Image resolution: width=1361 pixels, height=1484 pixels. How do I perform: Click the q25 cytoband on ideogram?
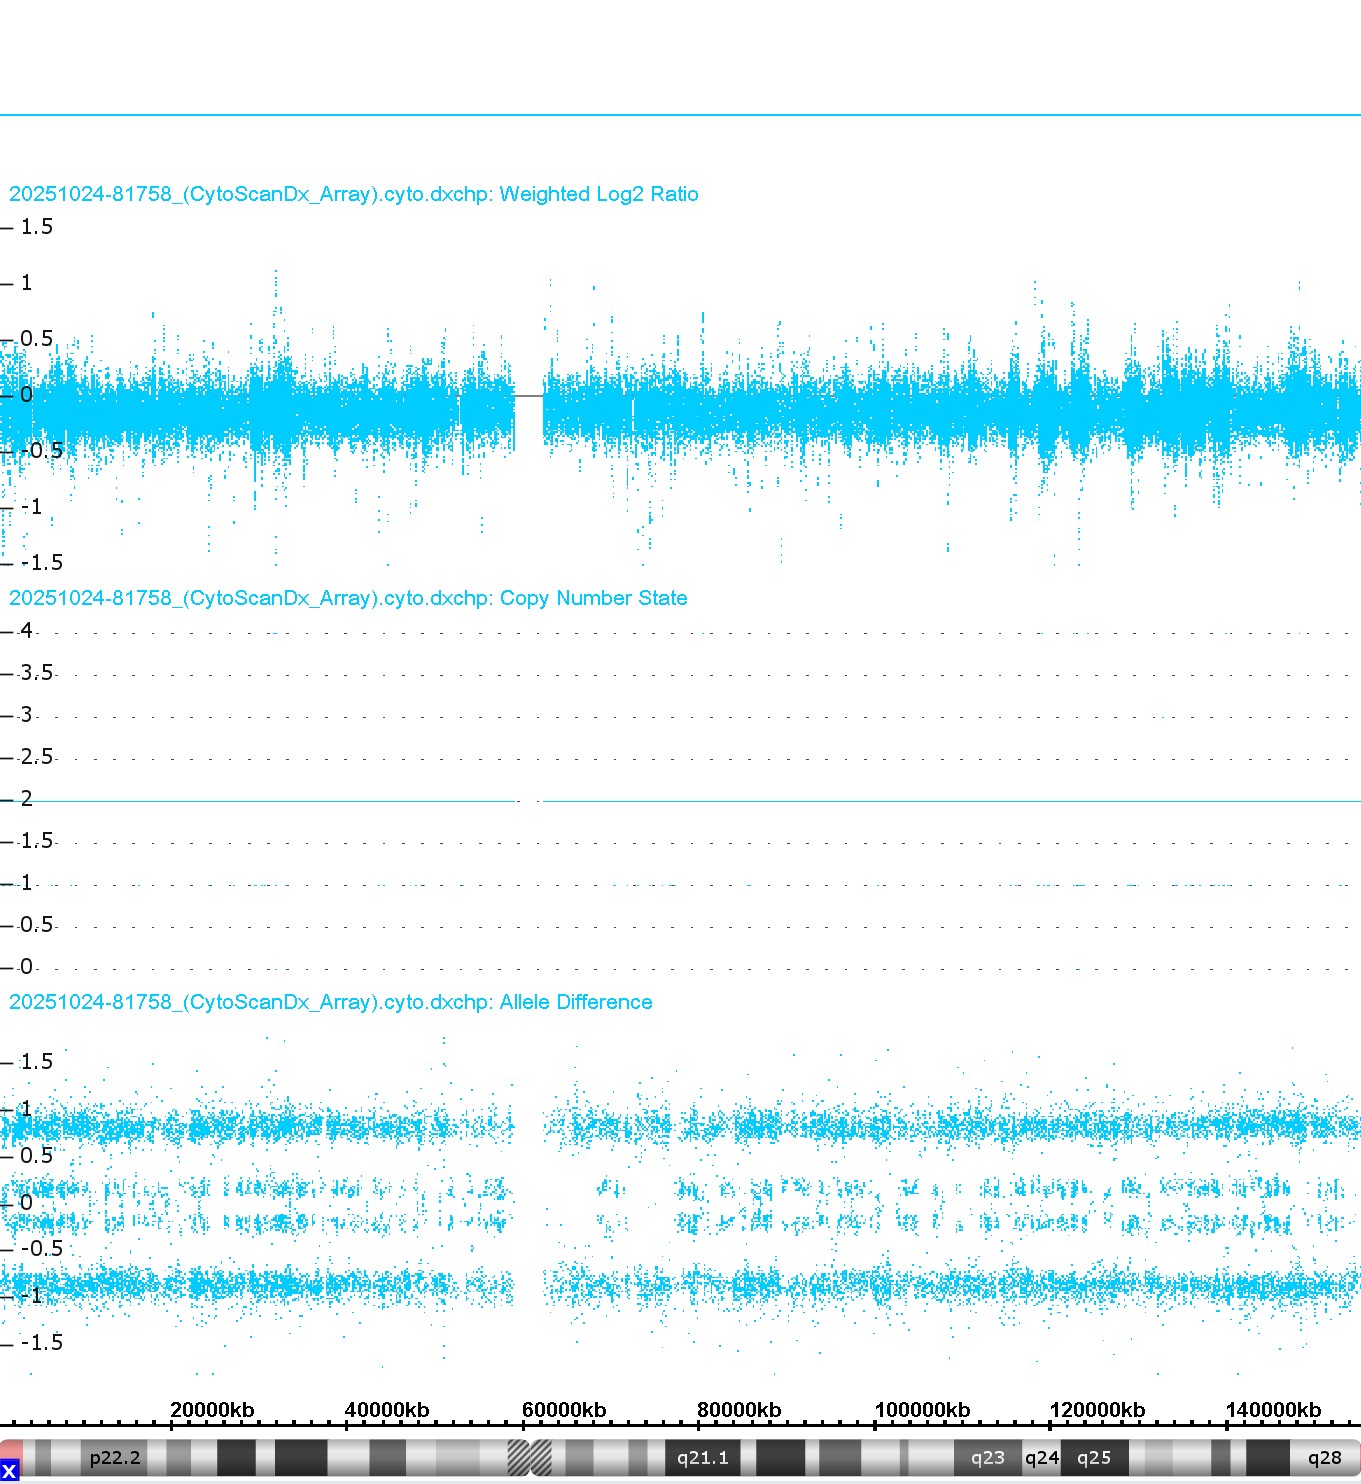(1094, 1458)
